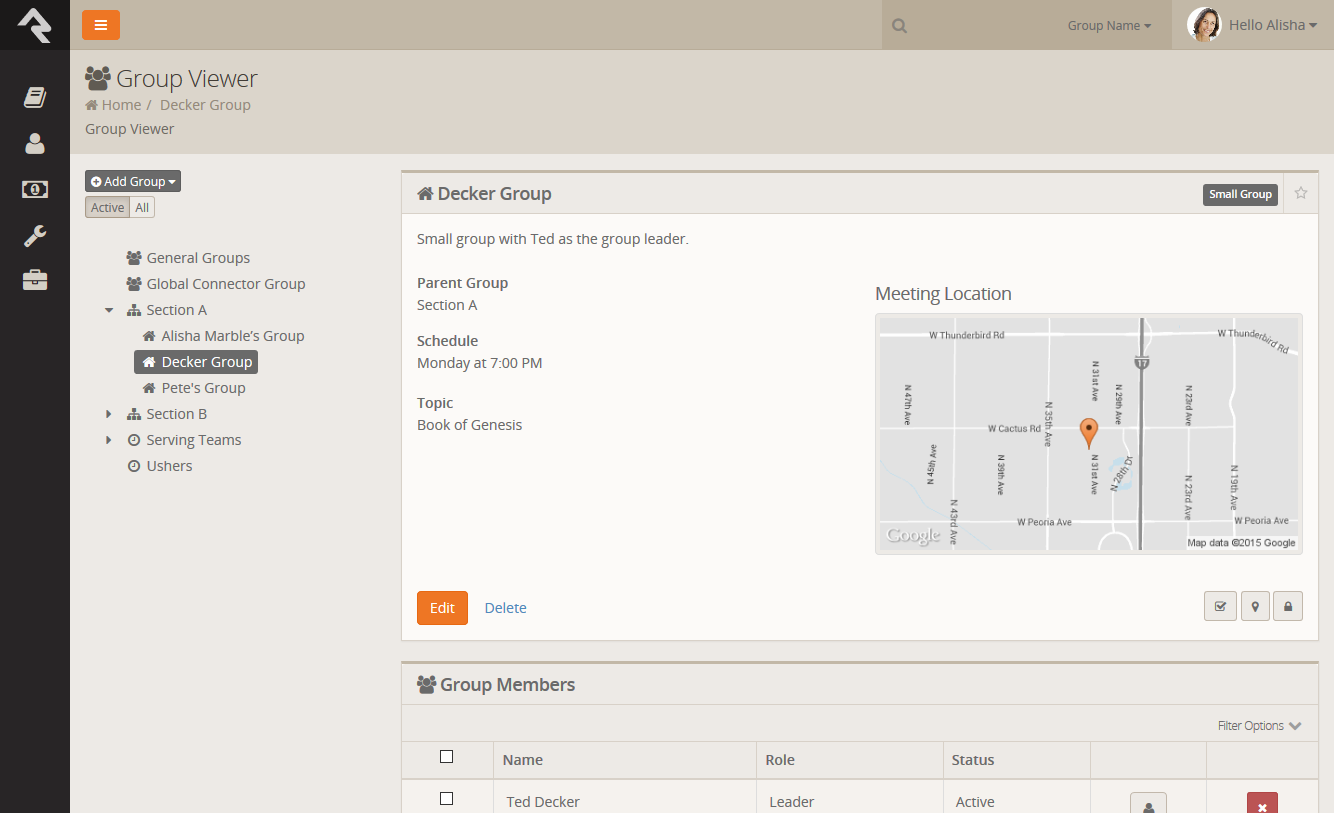Image resolution: width=1334 pixels, height=813 pixels.
Task: Open the Add Group dropdown
Action: (133, 181)
